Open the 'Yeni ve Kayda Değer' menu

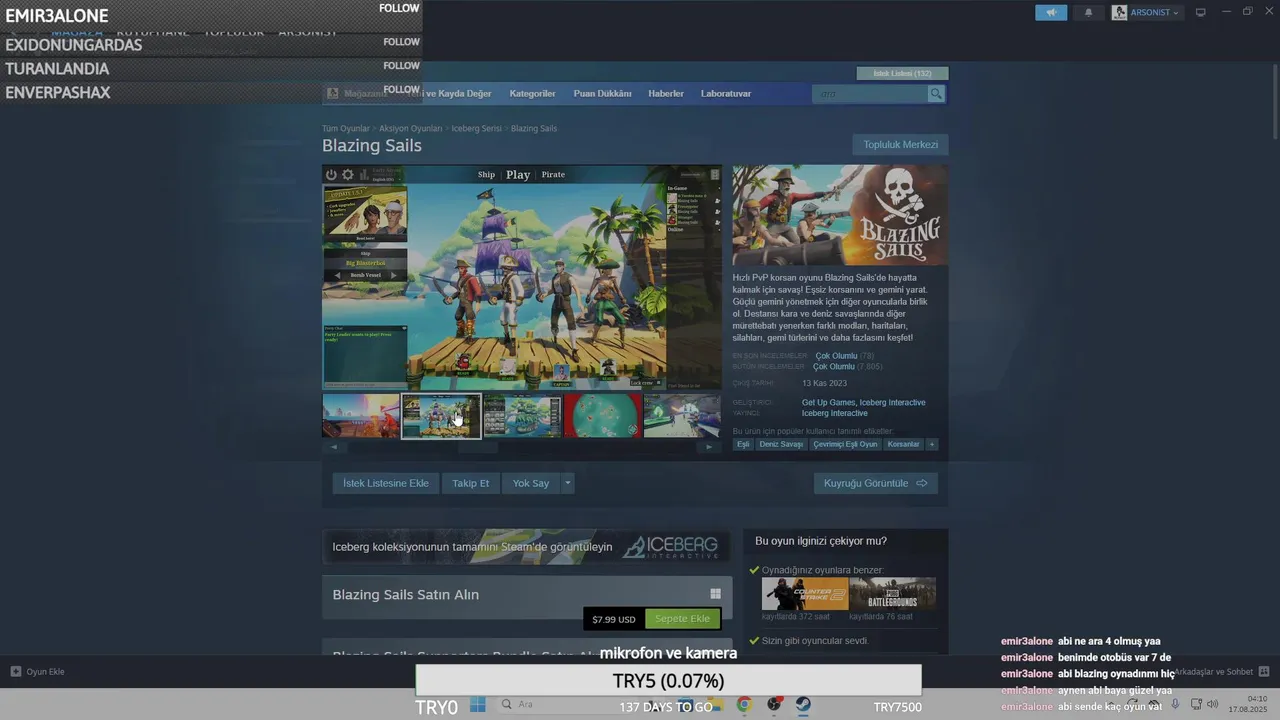(448, 94)
